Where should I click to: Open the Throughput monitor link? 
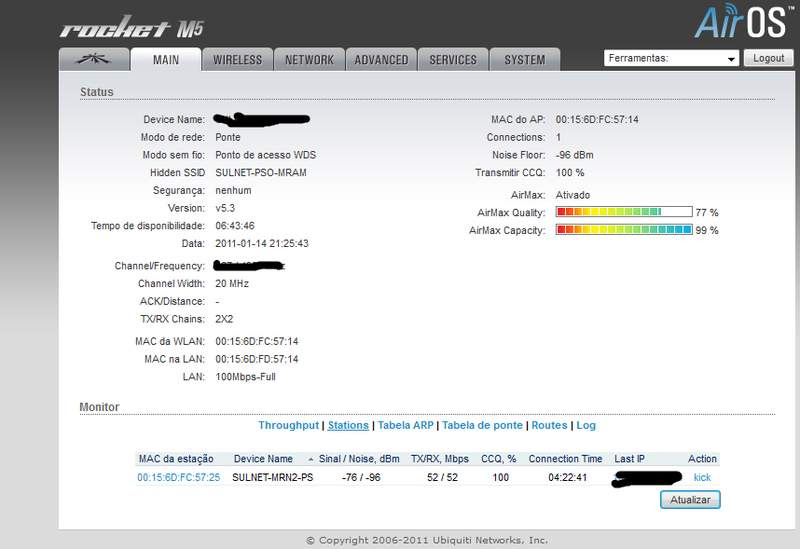tap(288, 425)
